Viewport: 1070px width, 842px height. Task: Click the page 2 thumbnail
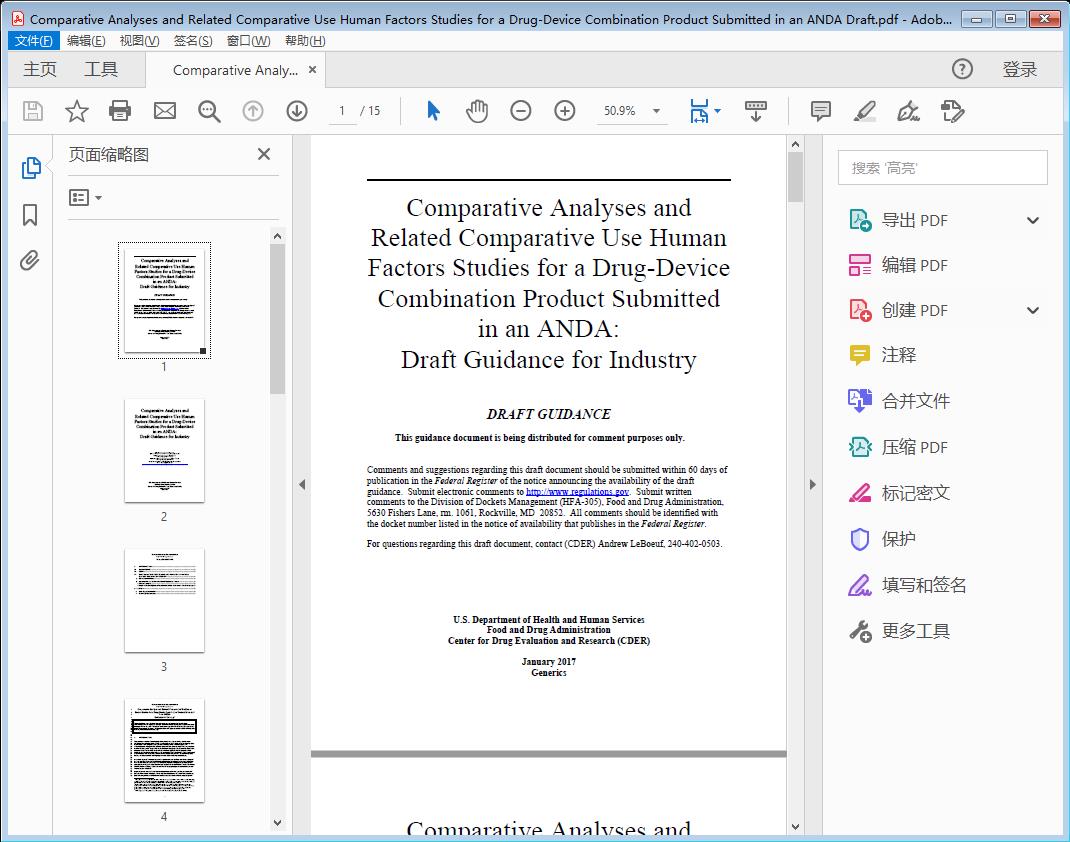[x=164, y=451]
